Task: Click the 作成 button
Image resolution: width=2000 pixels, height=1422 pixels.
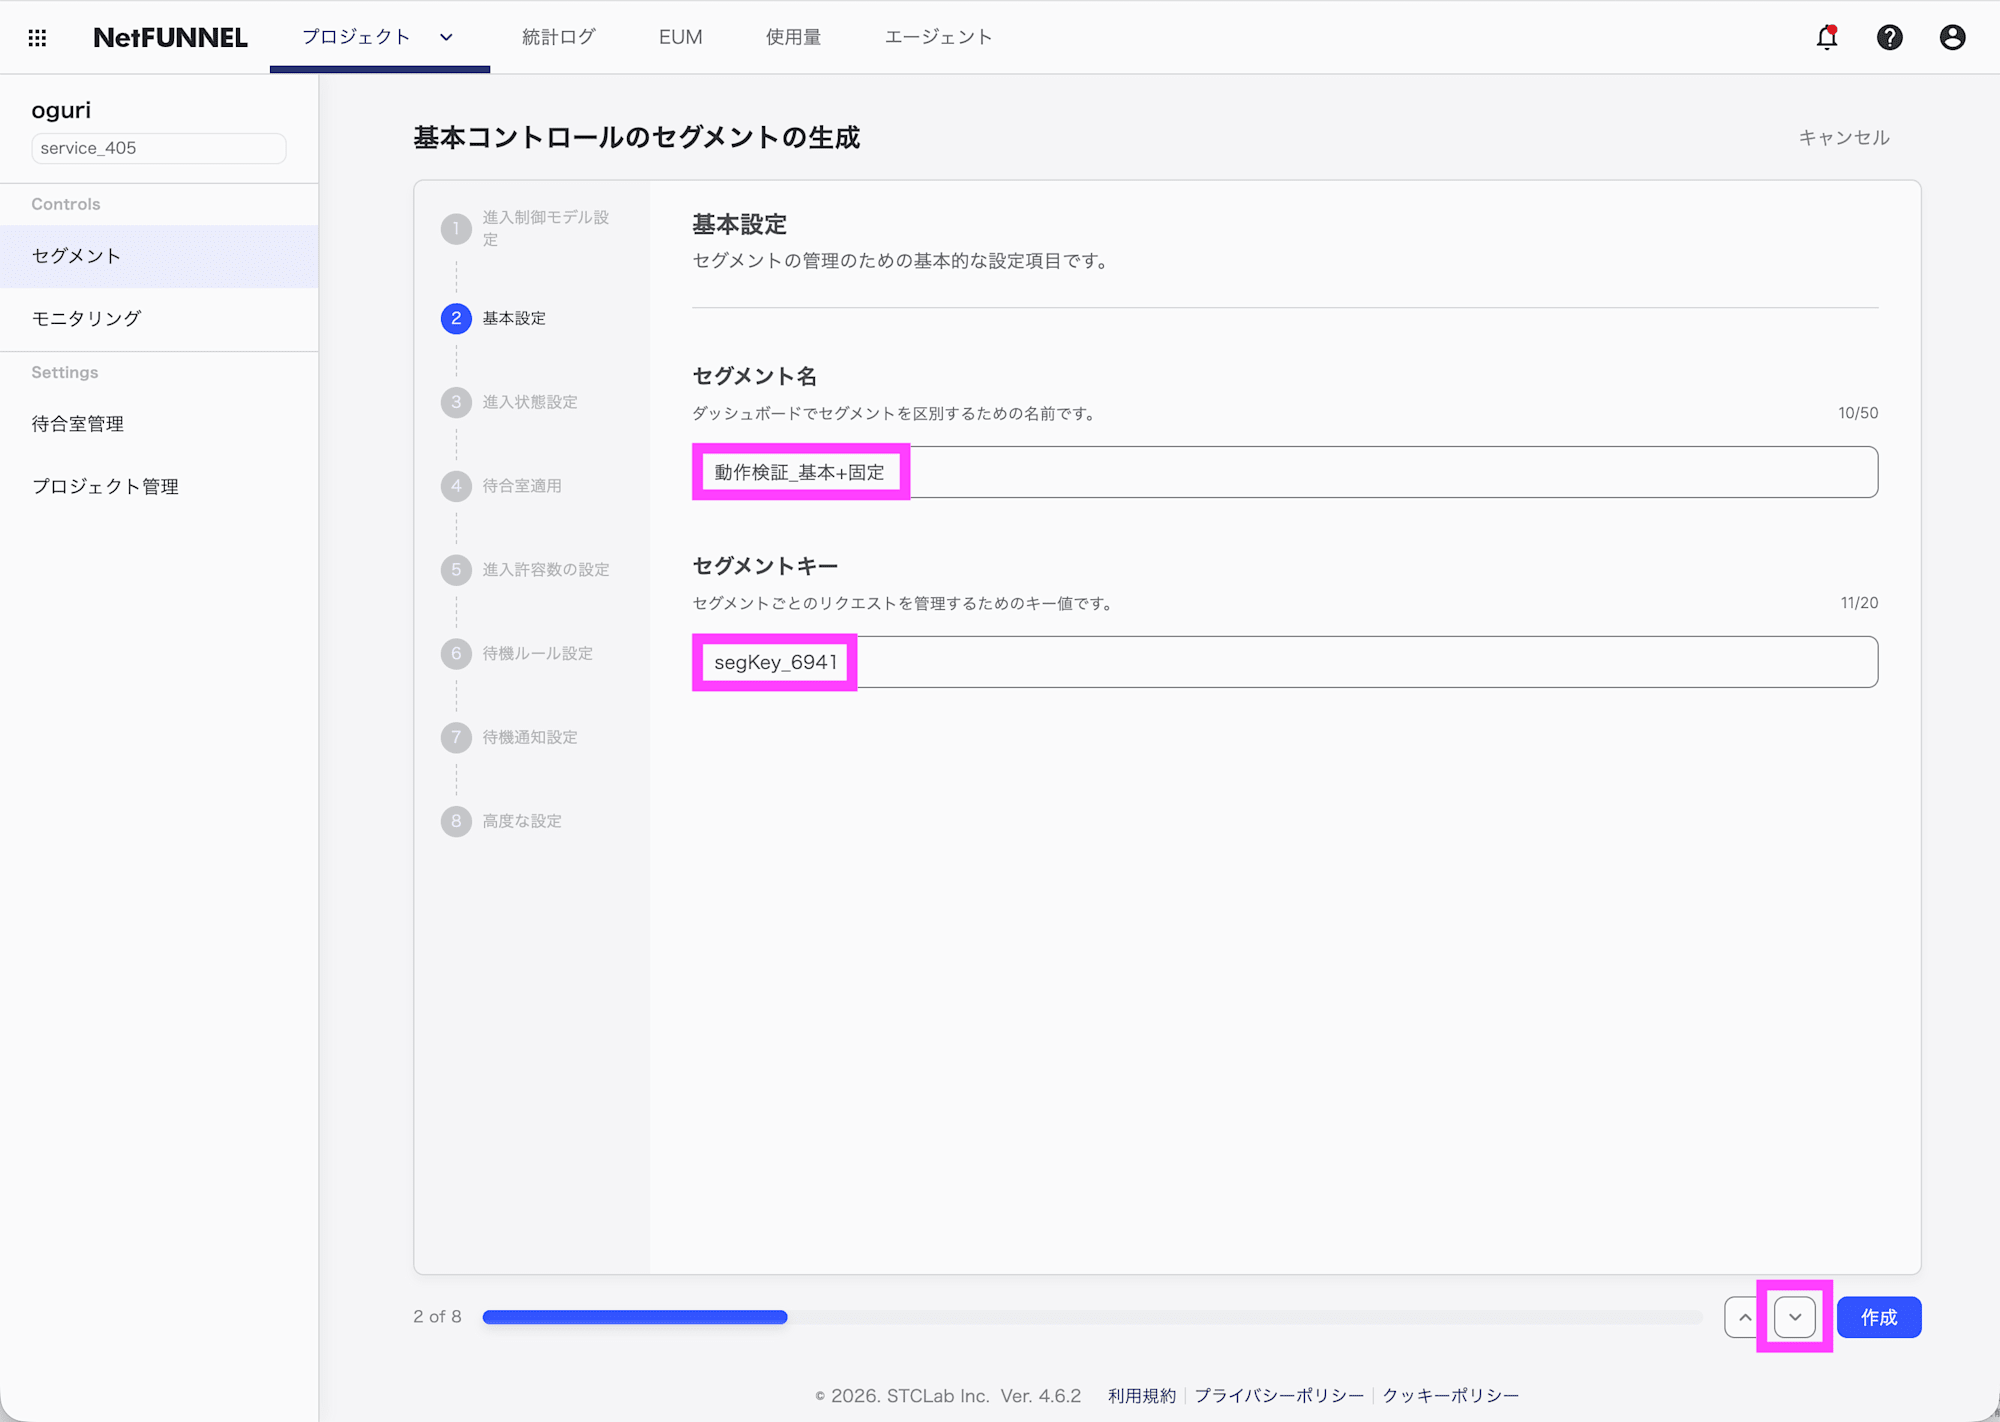Action: coord(1879,1317)
